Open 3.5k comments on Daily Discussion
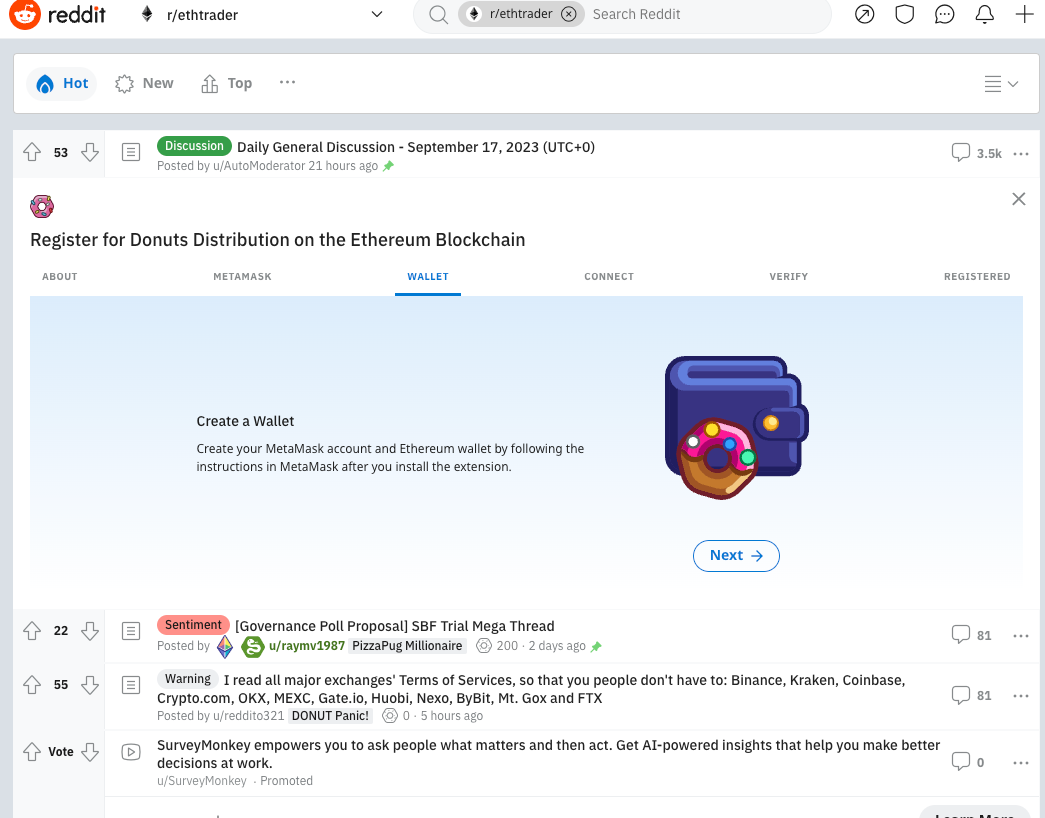Image resolution: width=1045 pixels, height=818 pixels. click(976, 153)
